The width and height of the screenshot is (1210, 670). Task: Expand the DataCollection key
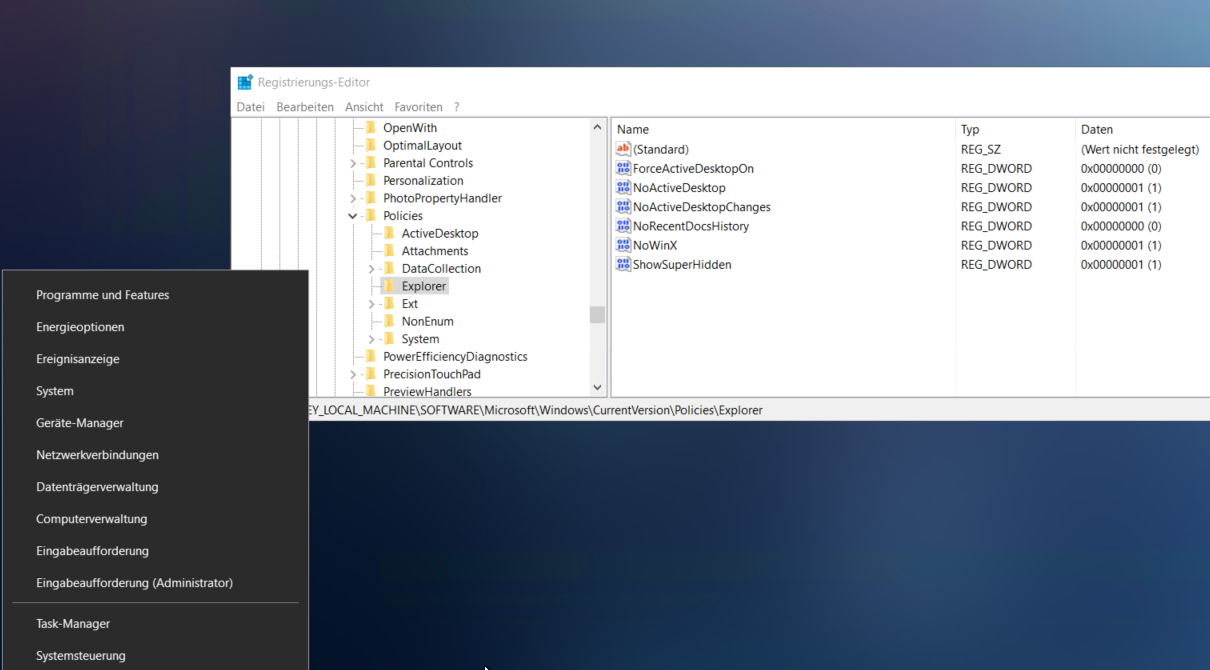click(x=371, y=269)
